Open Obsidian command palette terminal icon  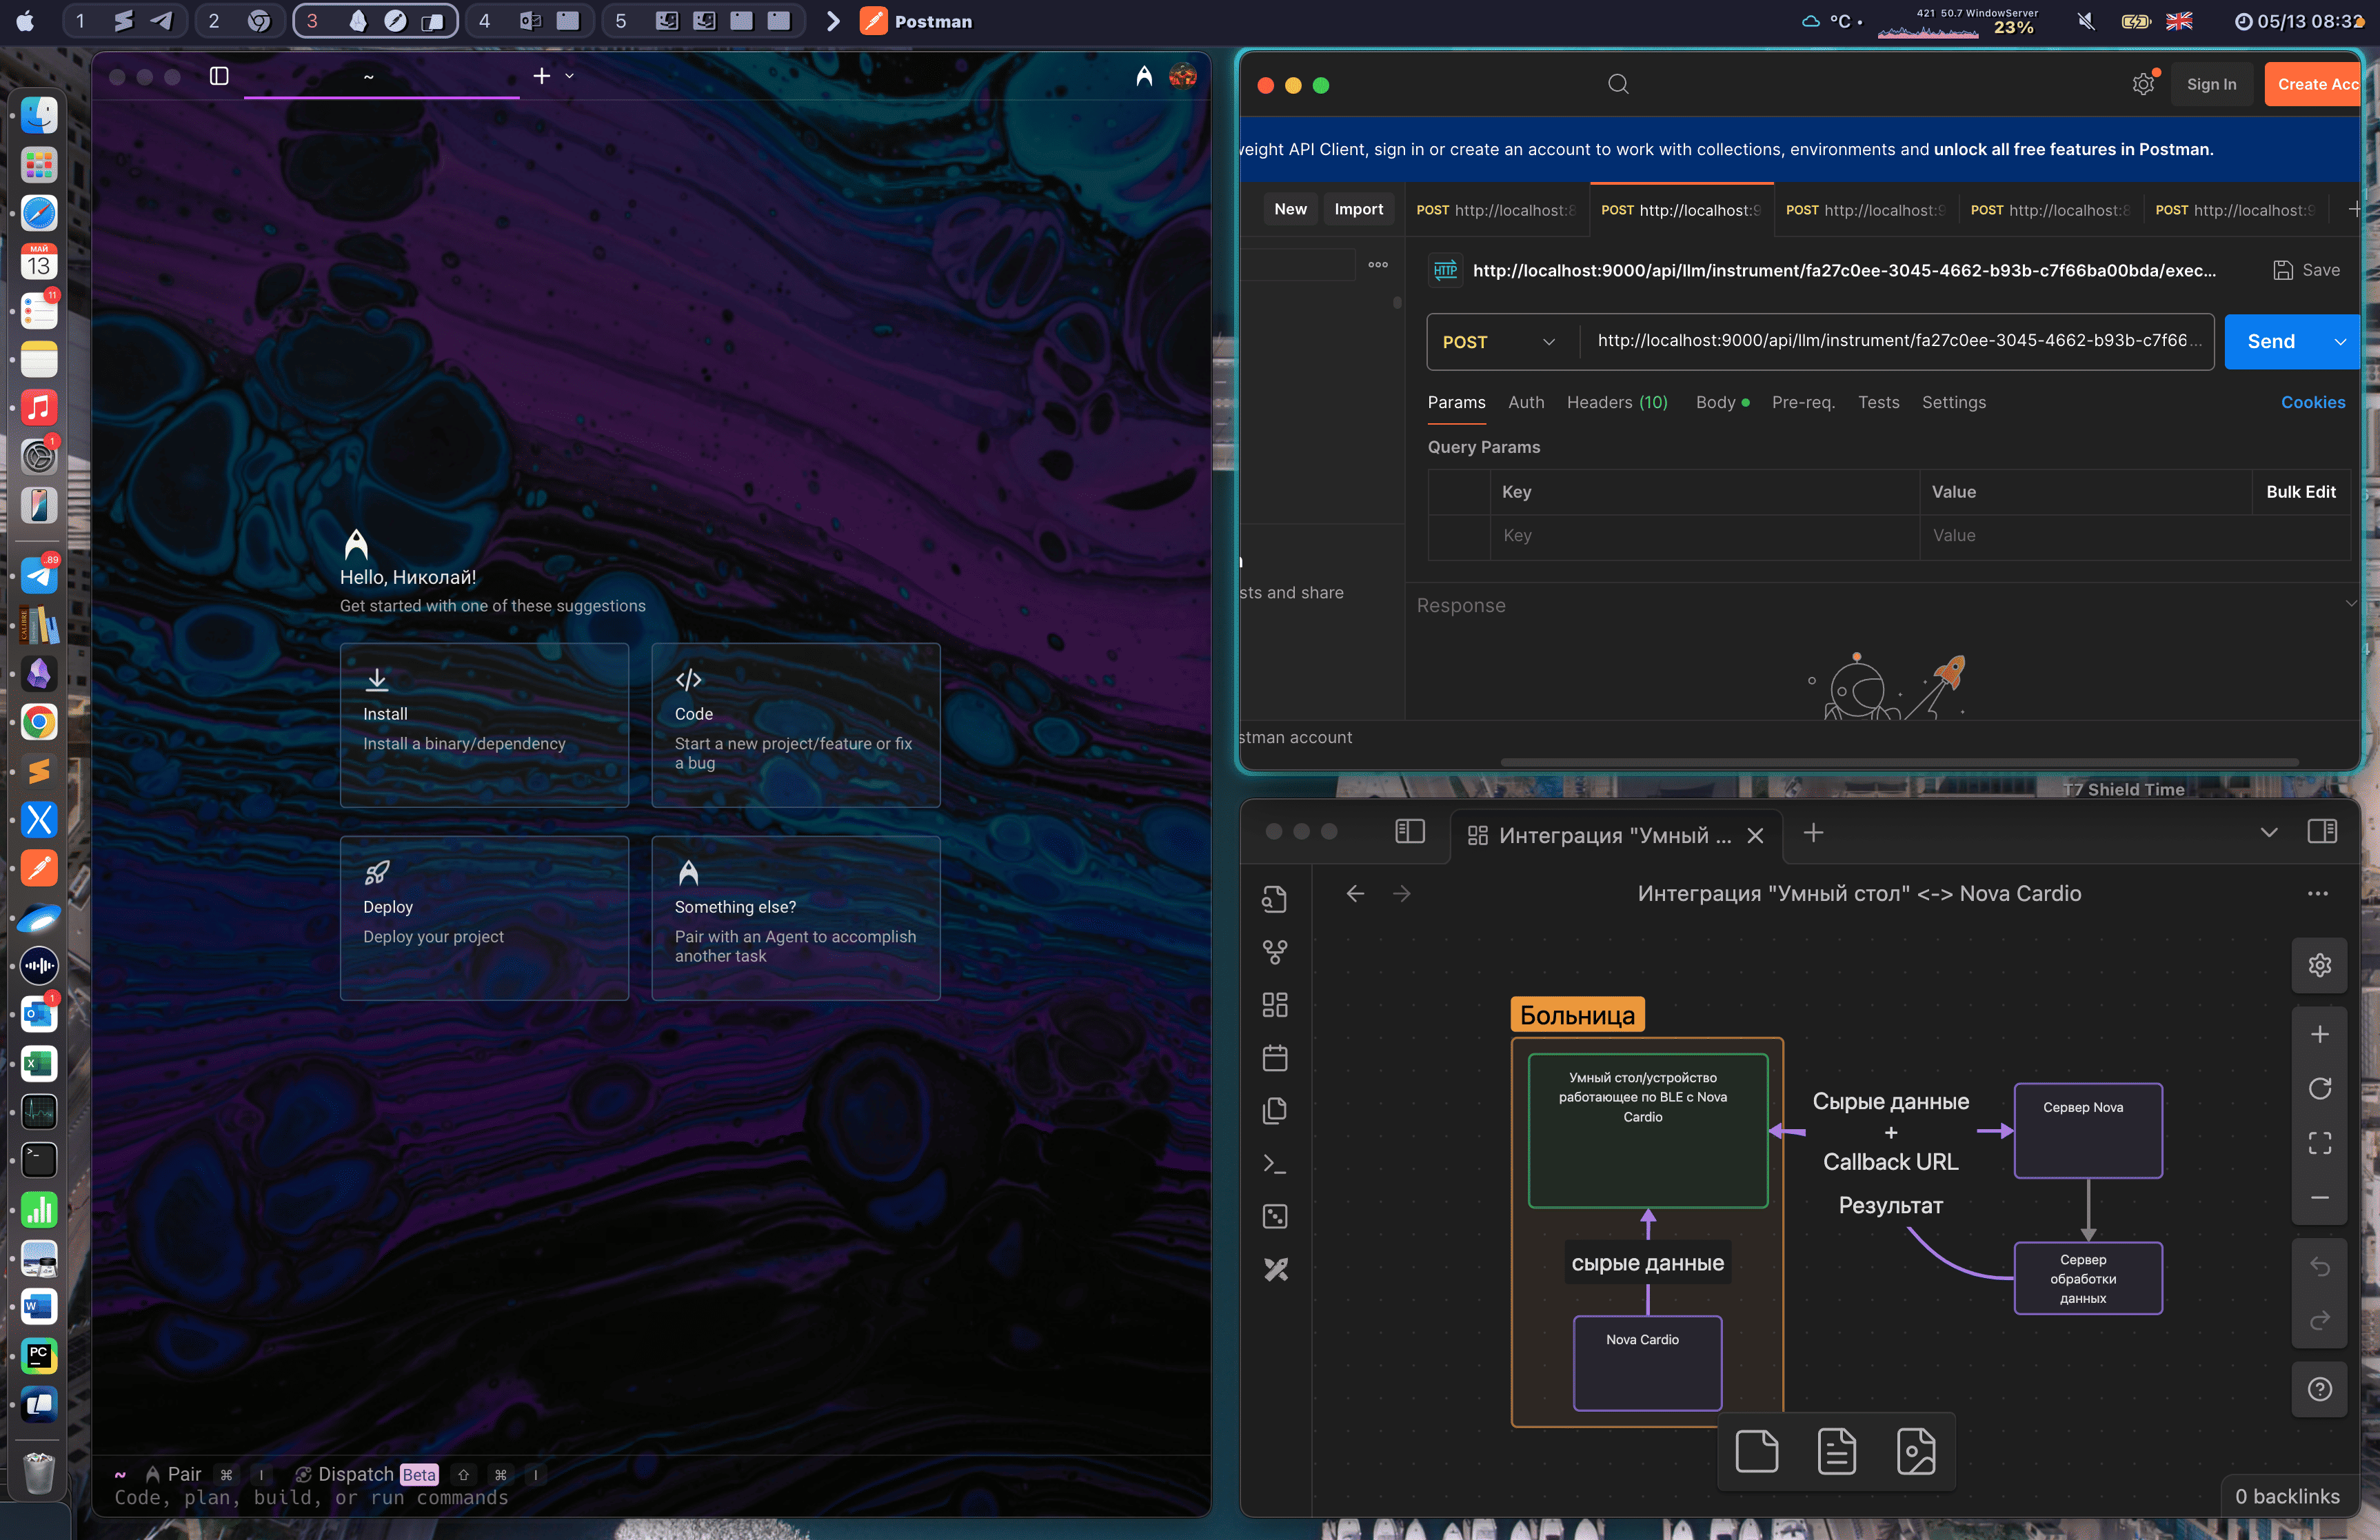(1275, 1164)
